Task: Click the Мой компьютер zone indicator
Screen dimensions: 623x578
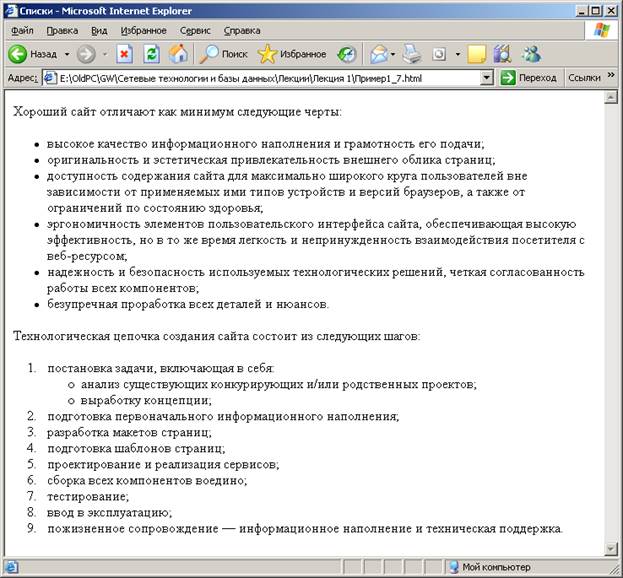Action: pyautogui.click(x=490, y=567)
